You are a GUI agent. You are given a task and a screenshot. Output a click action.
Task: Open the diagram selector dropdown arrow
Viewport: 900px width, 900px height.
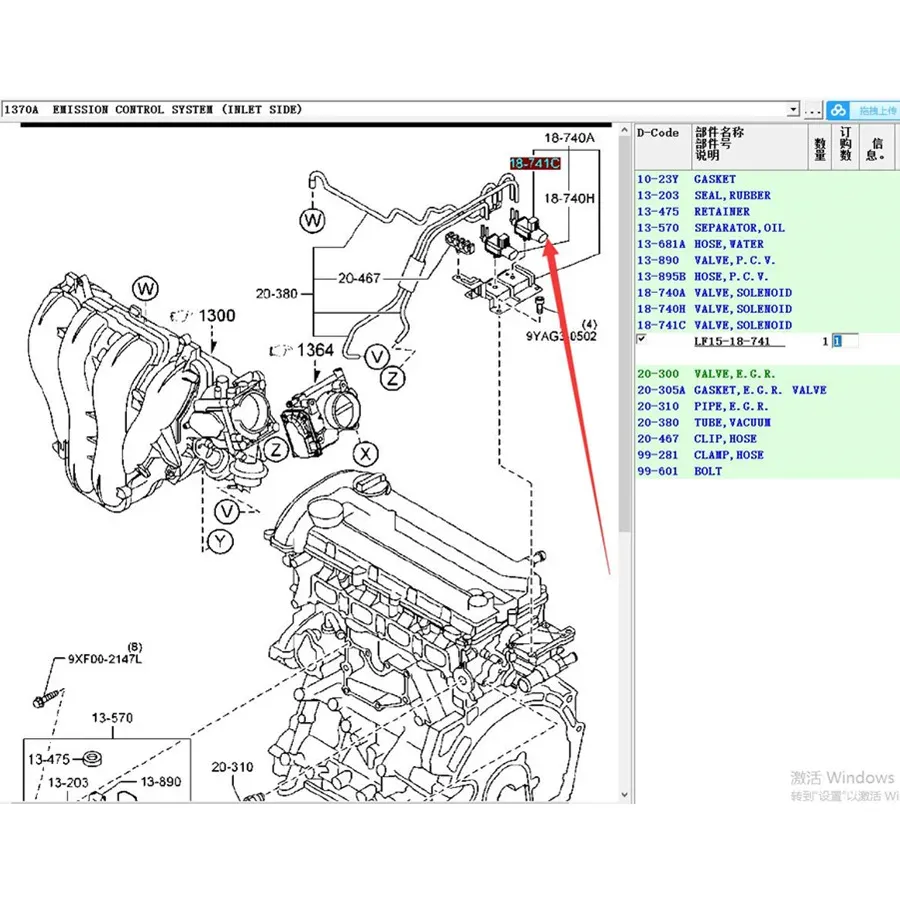tap(793, 110)
